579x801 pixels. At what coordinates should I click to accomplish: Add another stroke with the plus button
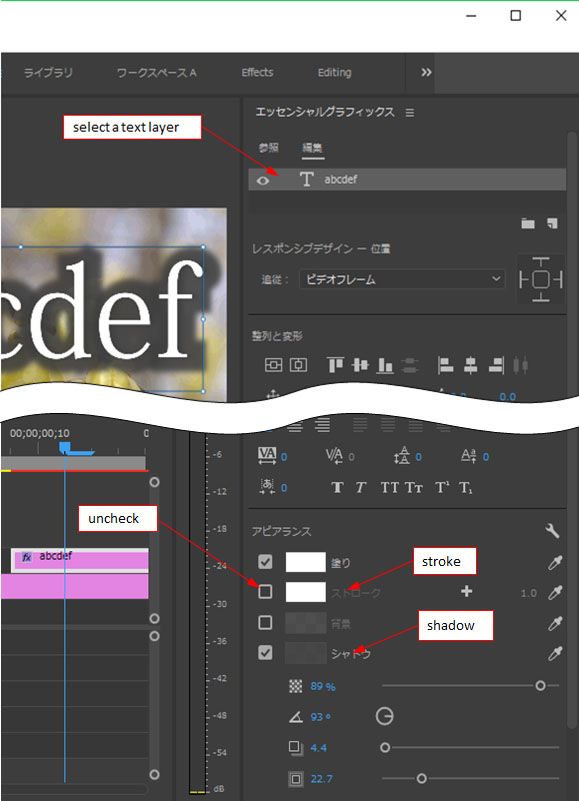[x=467, y=592]
